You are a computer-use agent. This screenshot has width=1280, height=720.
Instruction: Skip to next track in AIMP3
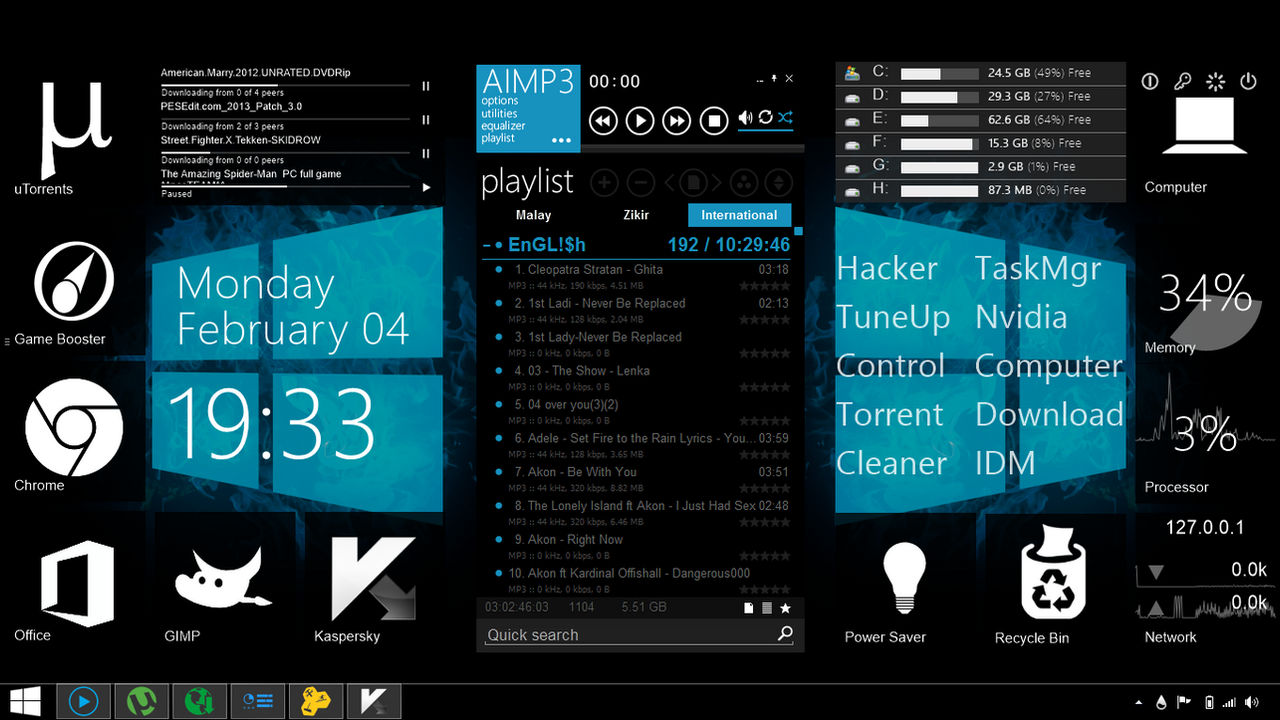tap(677, 121)
